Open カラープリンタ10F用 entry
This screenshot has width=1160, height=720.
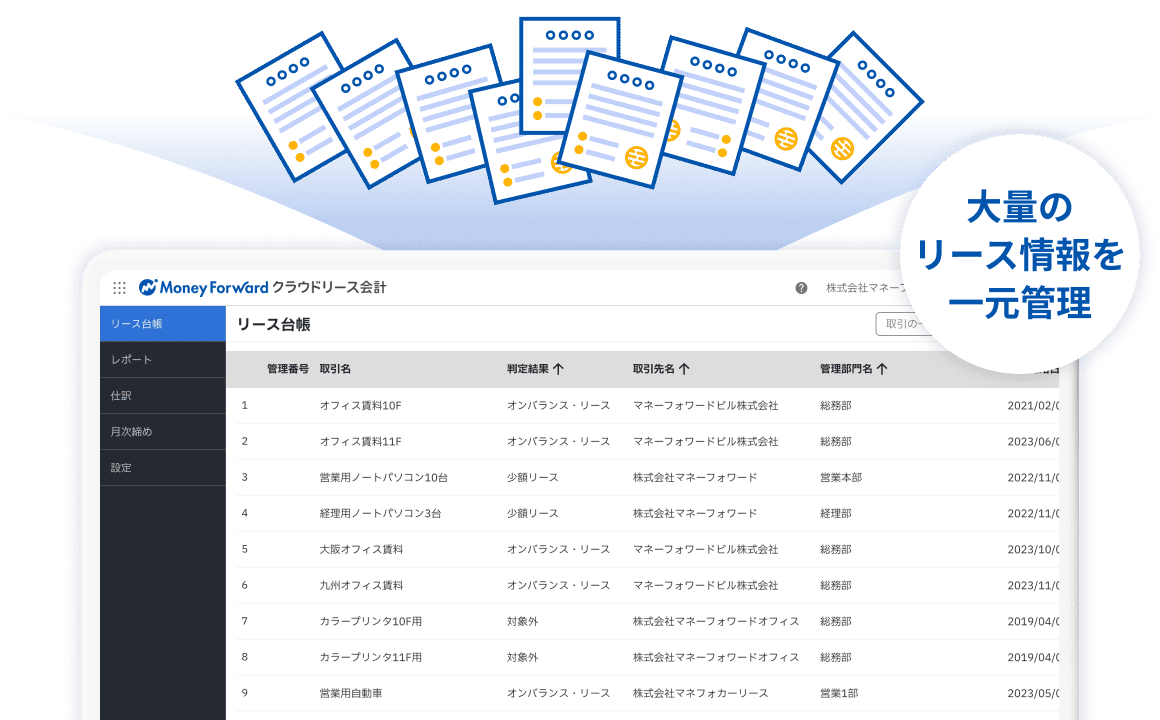(x=371, y=622)
